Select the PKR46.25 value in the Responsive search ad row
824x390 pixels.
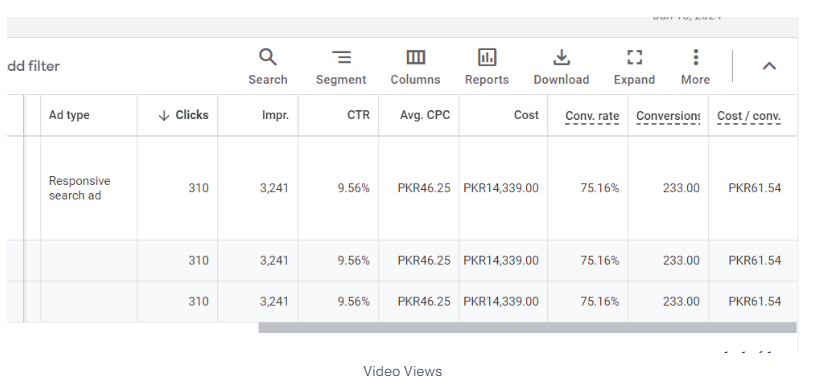(424, 188)
